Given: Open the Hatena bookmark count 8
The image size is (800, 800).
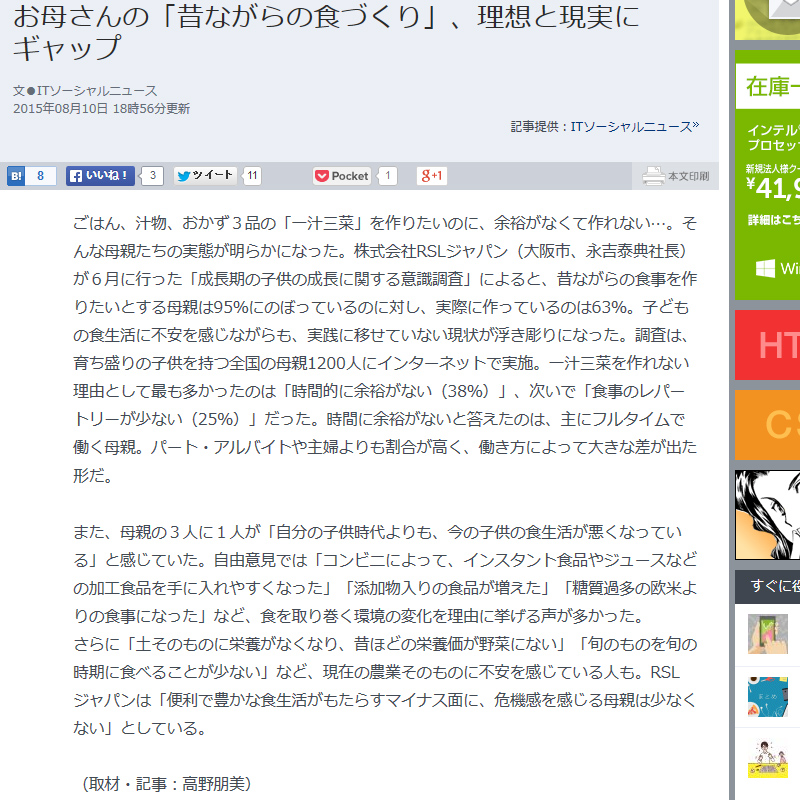Looking at the screenshot, I should click(x=41, y=176).
